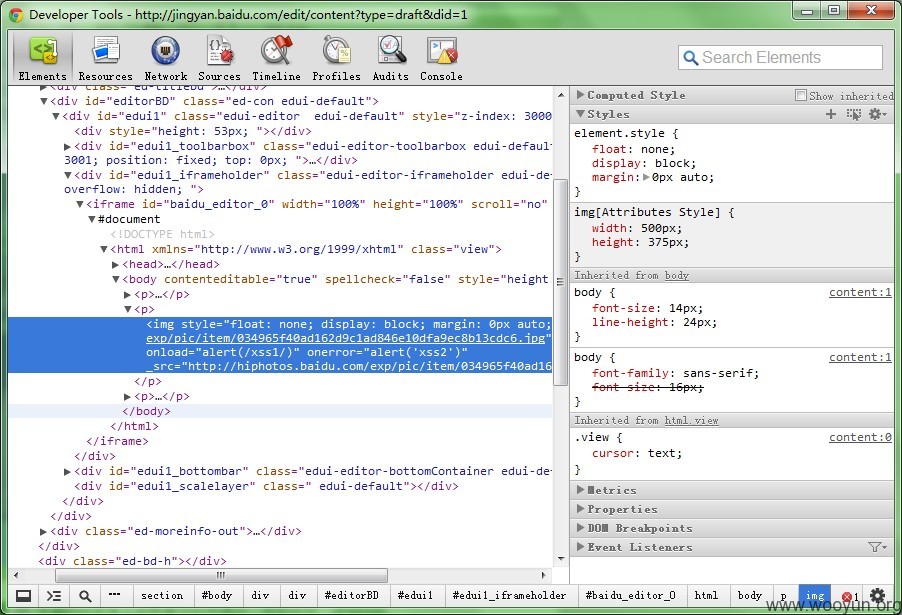Select the closing </body> tag row
Image resolution: width=902 pixels, height=615 pixels.
coord(280,411)
